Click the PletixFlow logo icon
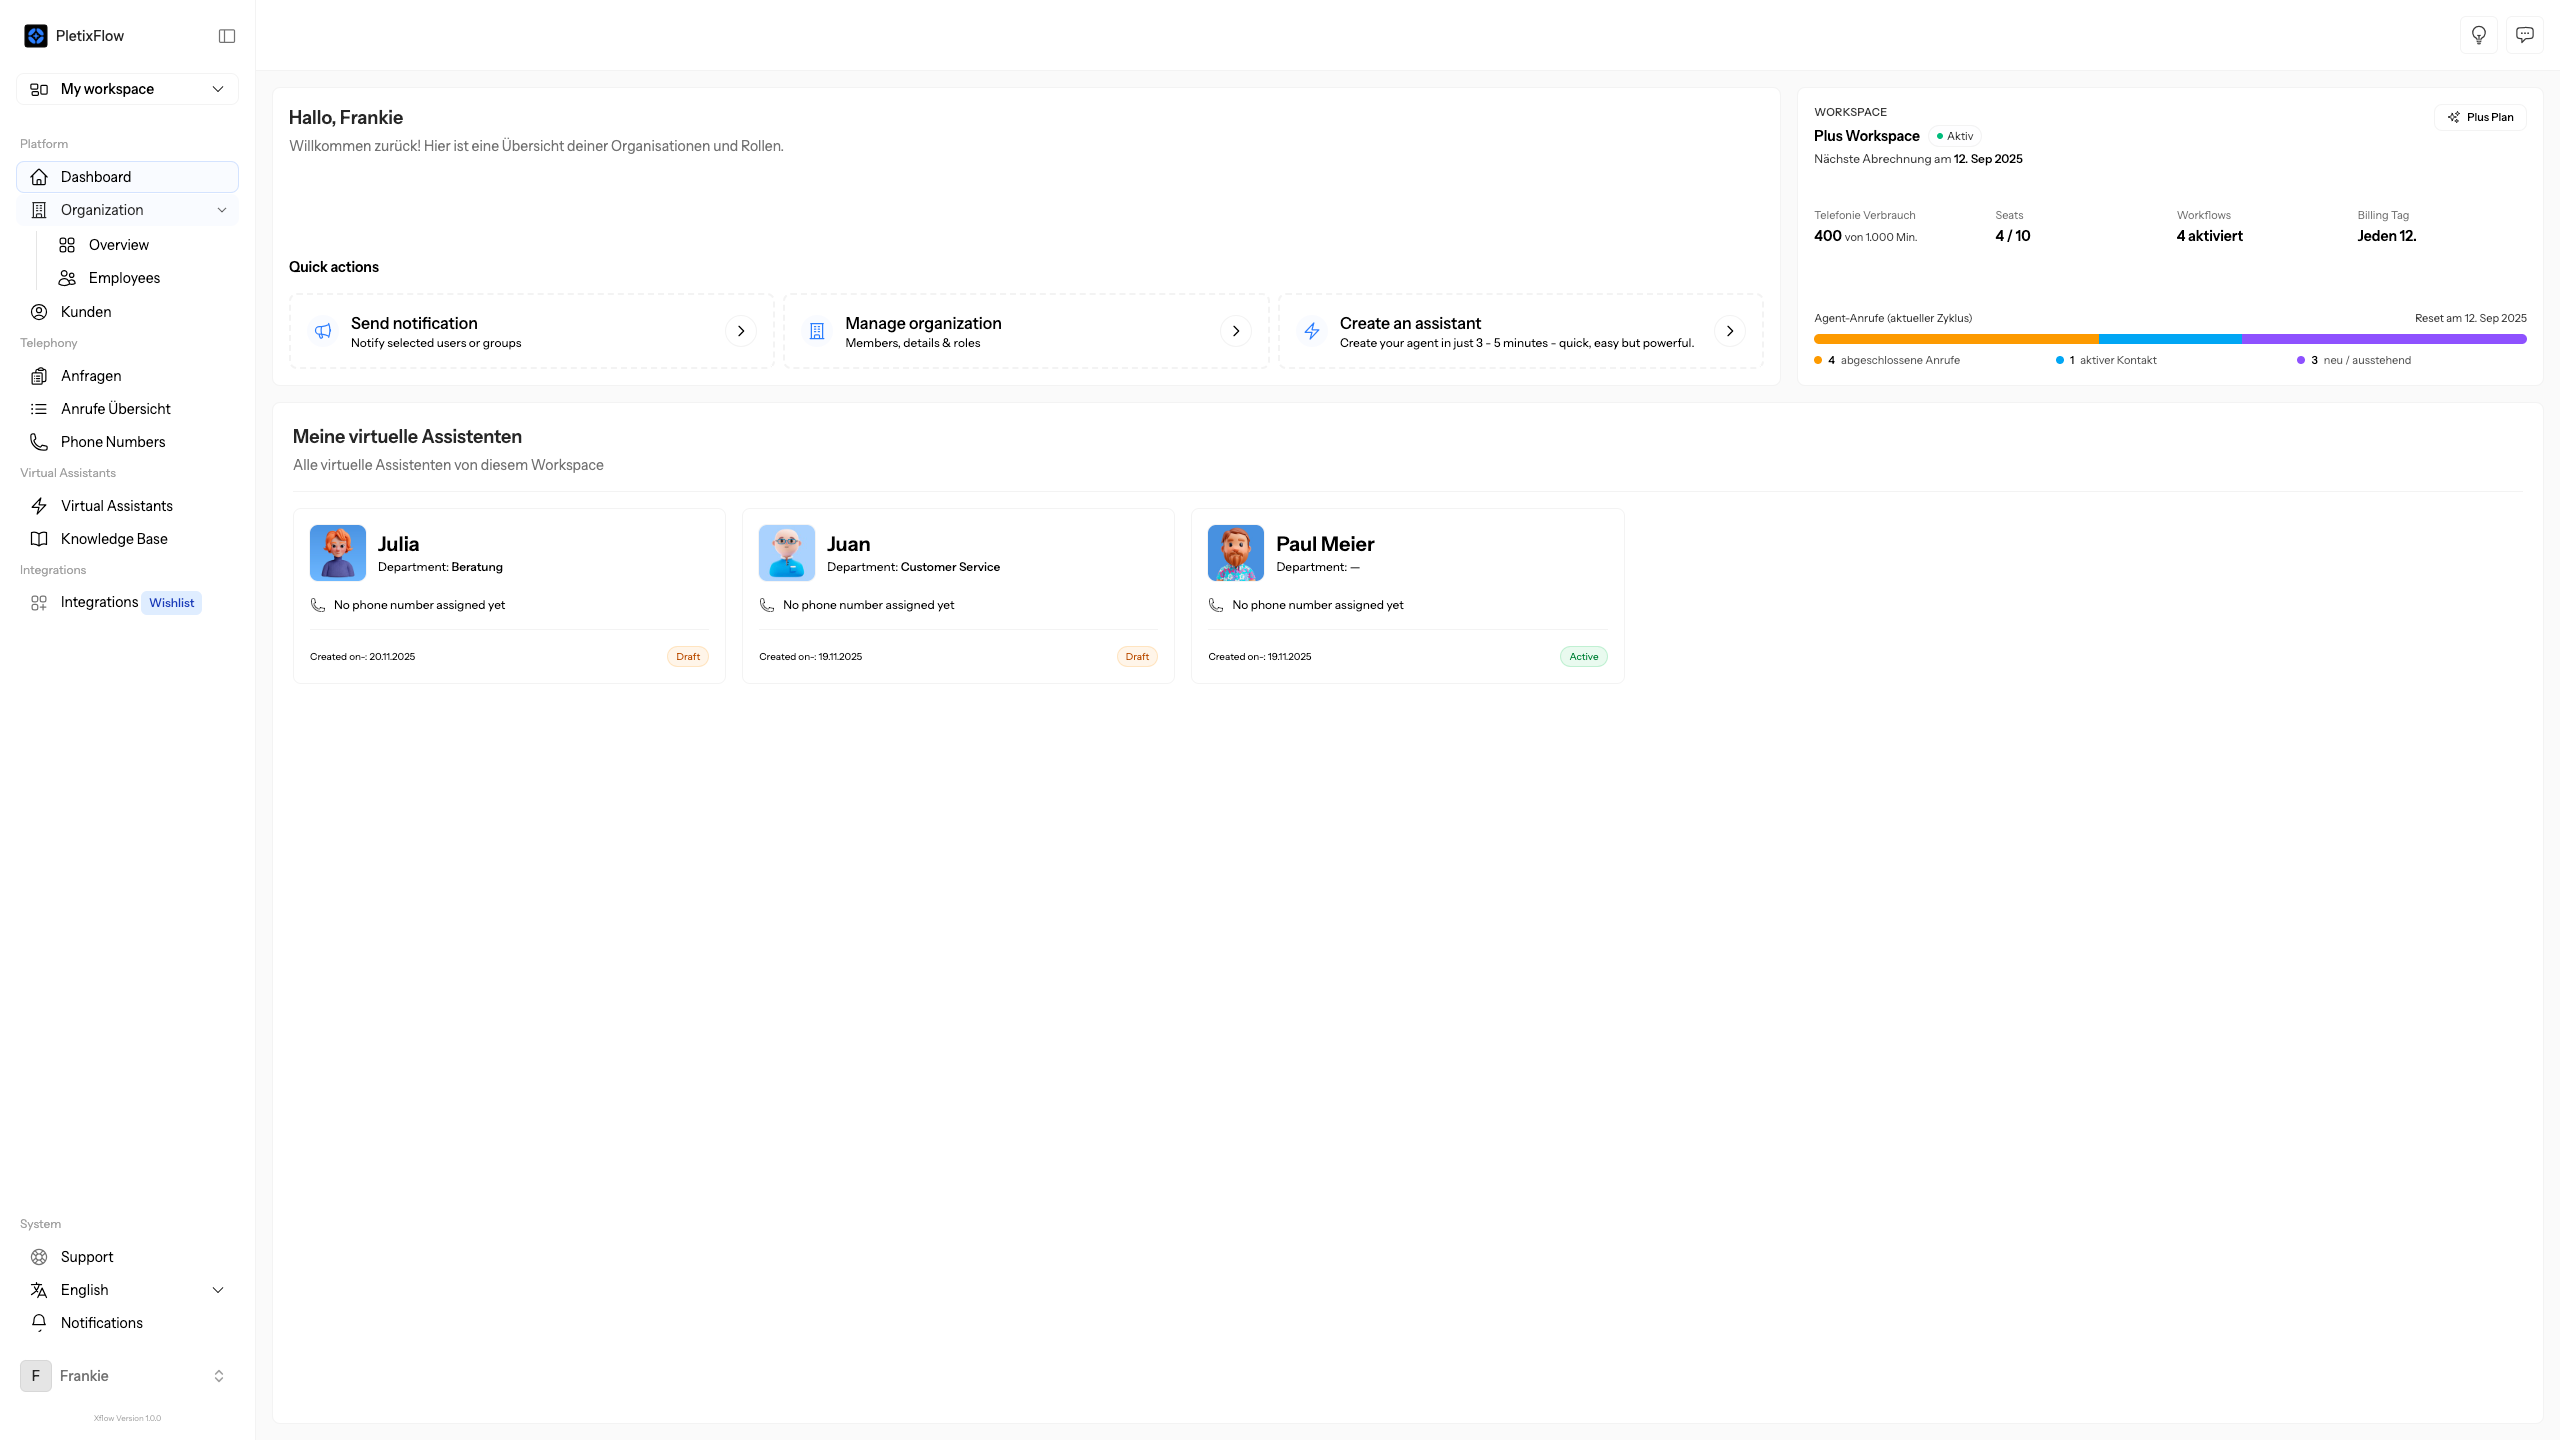2560x1440 pixels. (x=36, y=36)
